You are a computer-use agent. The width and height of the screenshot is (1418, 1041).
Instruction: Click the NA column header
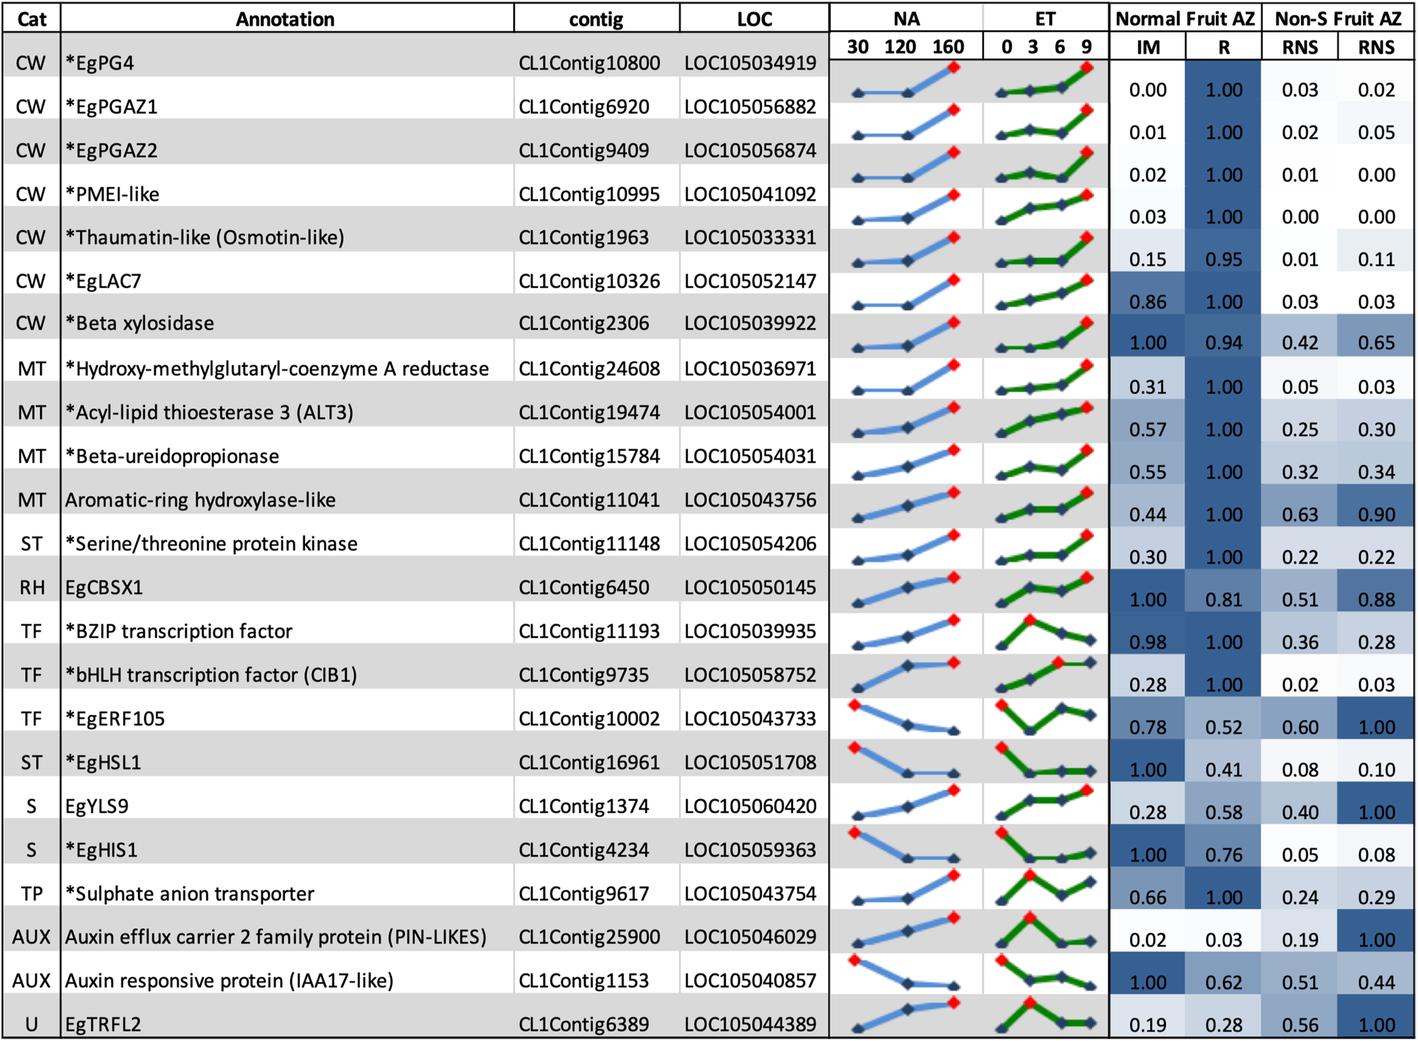pyautogui.click(x=906, y=18)
